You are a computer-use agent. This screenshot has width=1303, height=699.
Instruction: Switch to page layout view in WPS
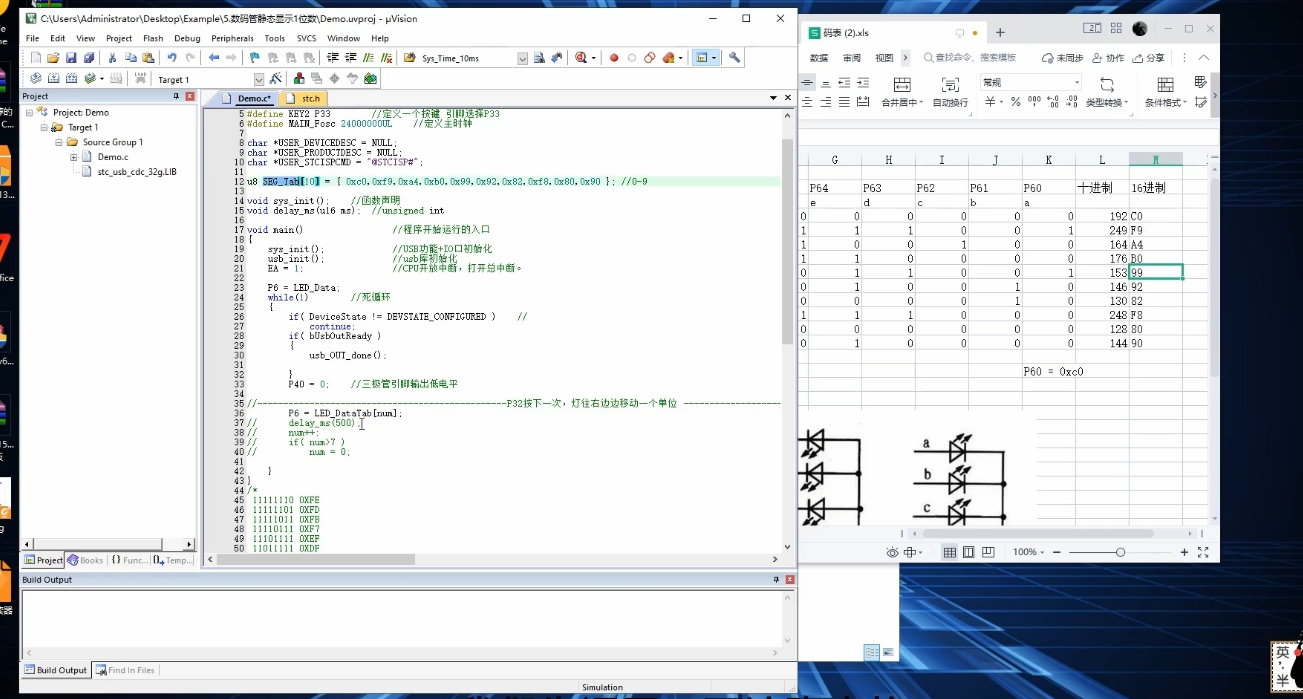[969, 552]
